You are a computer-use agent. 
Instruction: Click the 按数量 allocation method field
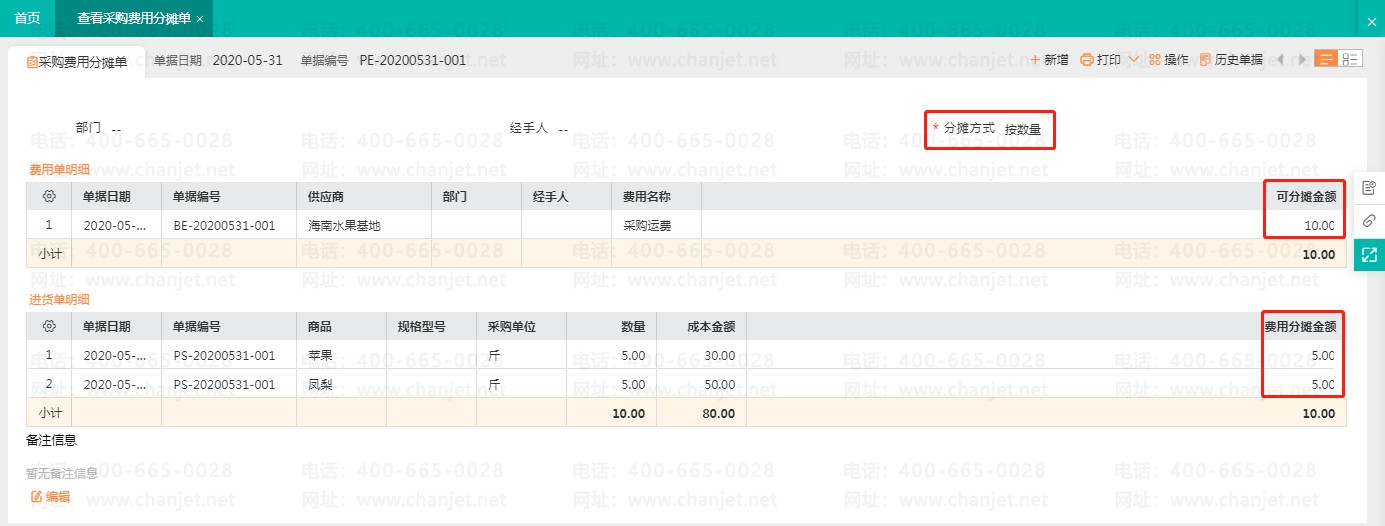click(1022, 129)
